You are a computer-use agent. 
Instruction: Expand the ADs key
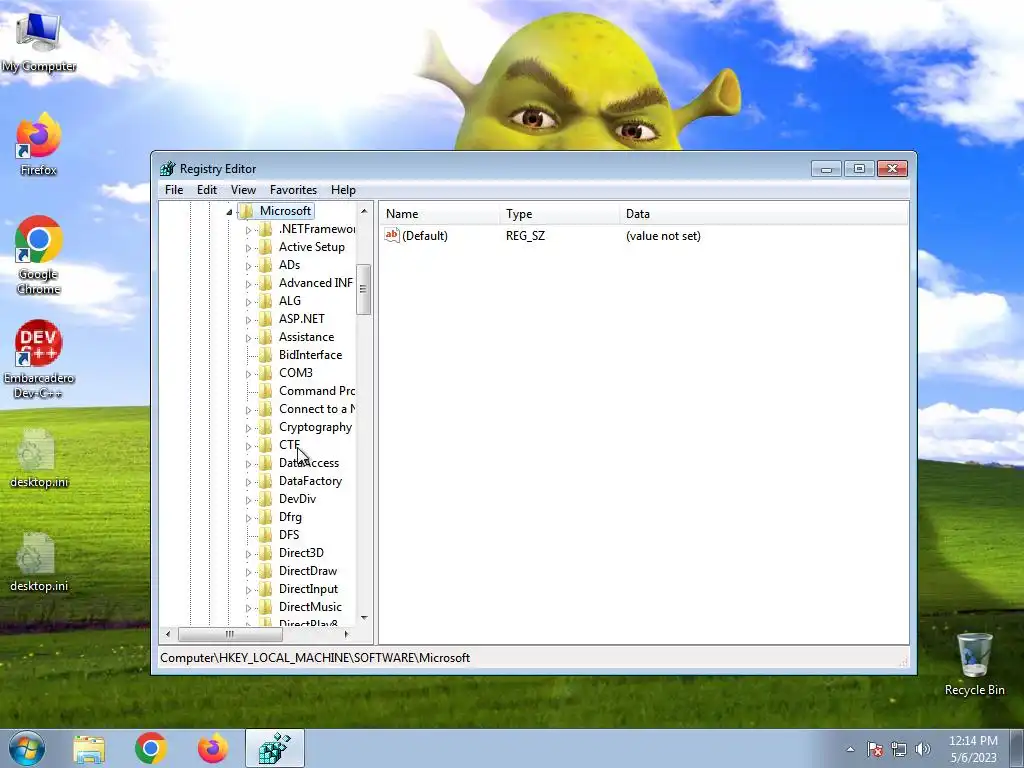tap(248, 266)
